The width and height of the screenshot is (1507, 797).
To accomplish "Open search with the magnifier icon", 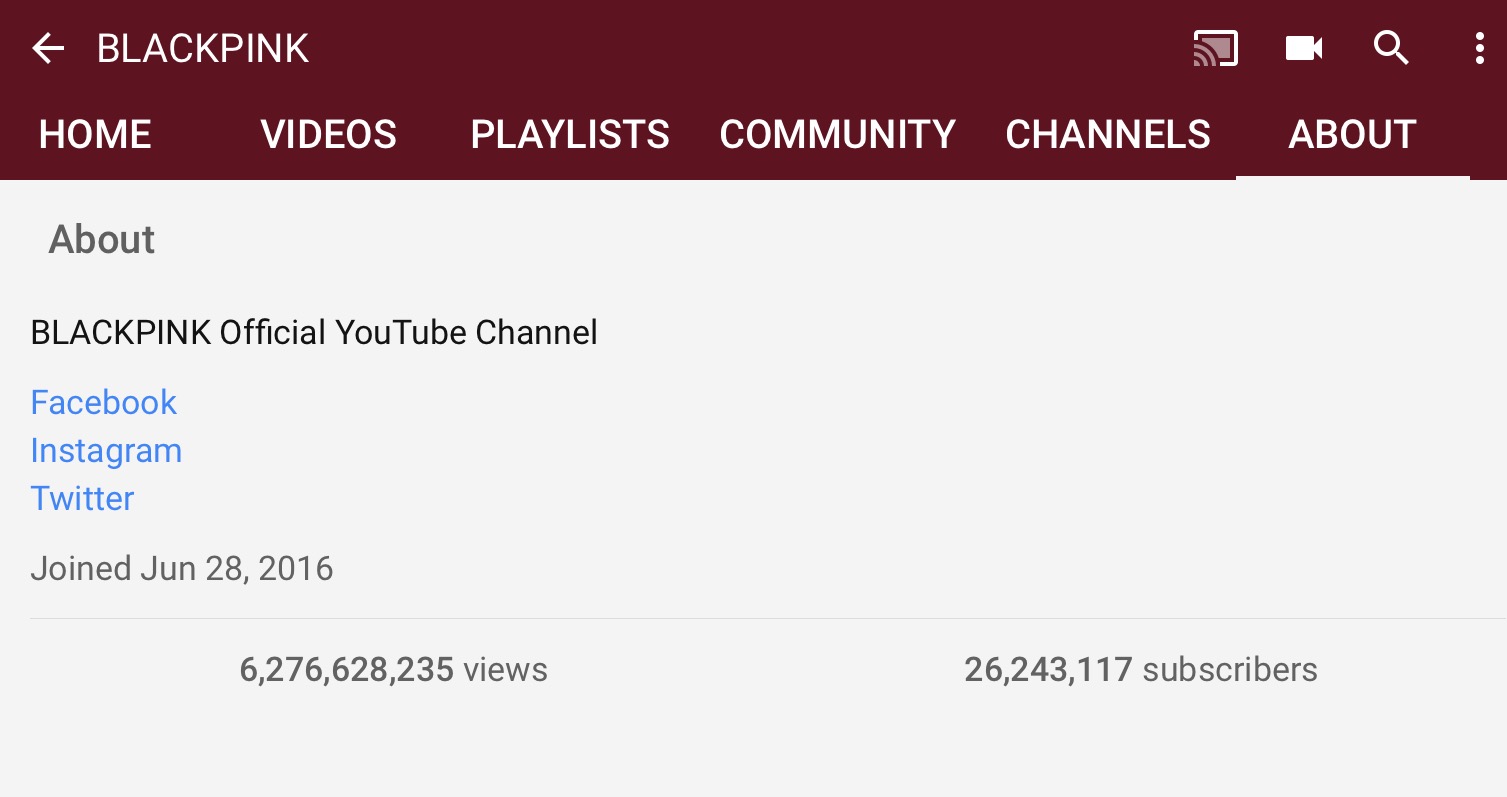I will click(x=1391, y=48).
